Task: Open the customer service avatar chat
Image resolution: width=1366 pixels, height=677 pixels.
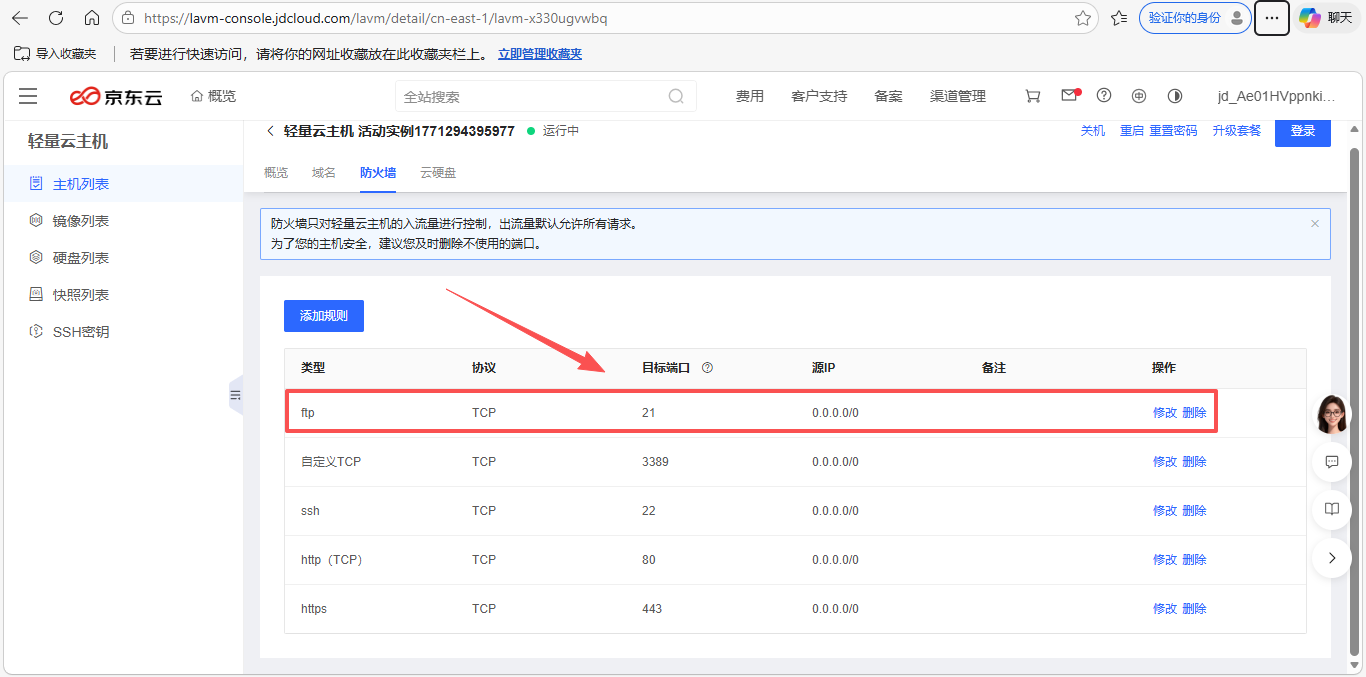Action: 1331,413
